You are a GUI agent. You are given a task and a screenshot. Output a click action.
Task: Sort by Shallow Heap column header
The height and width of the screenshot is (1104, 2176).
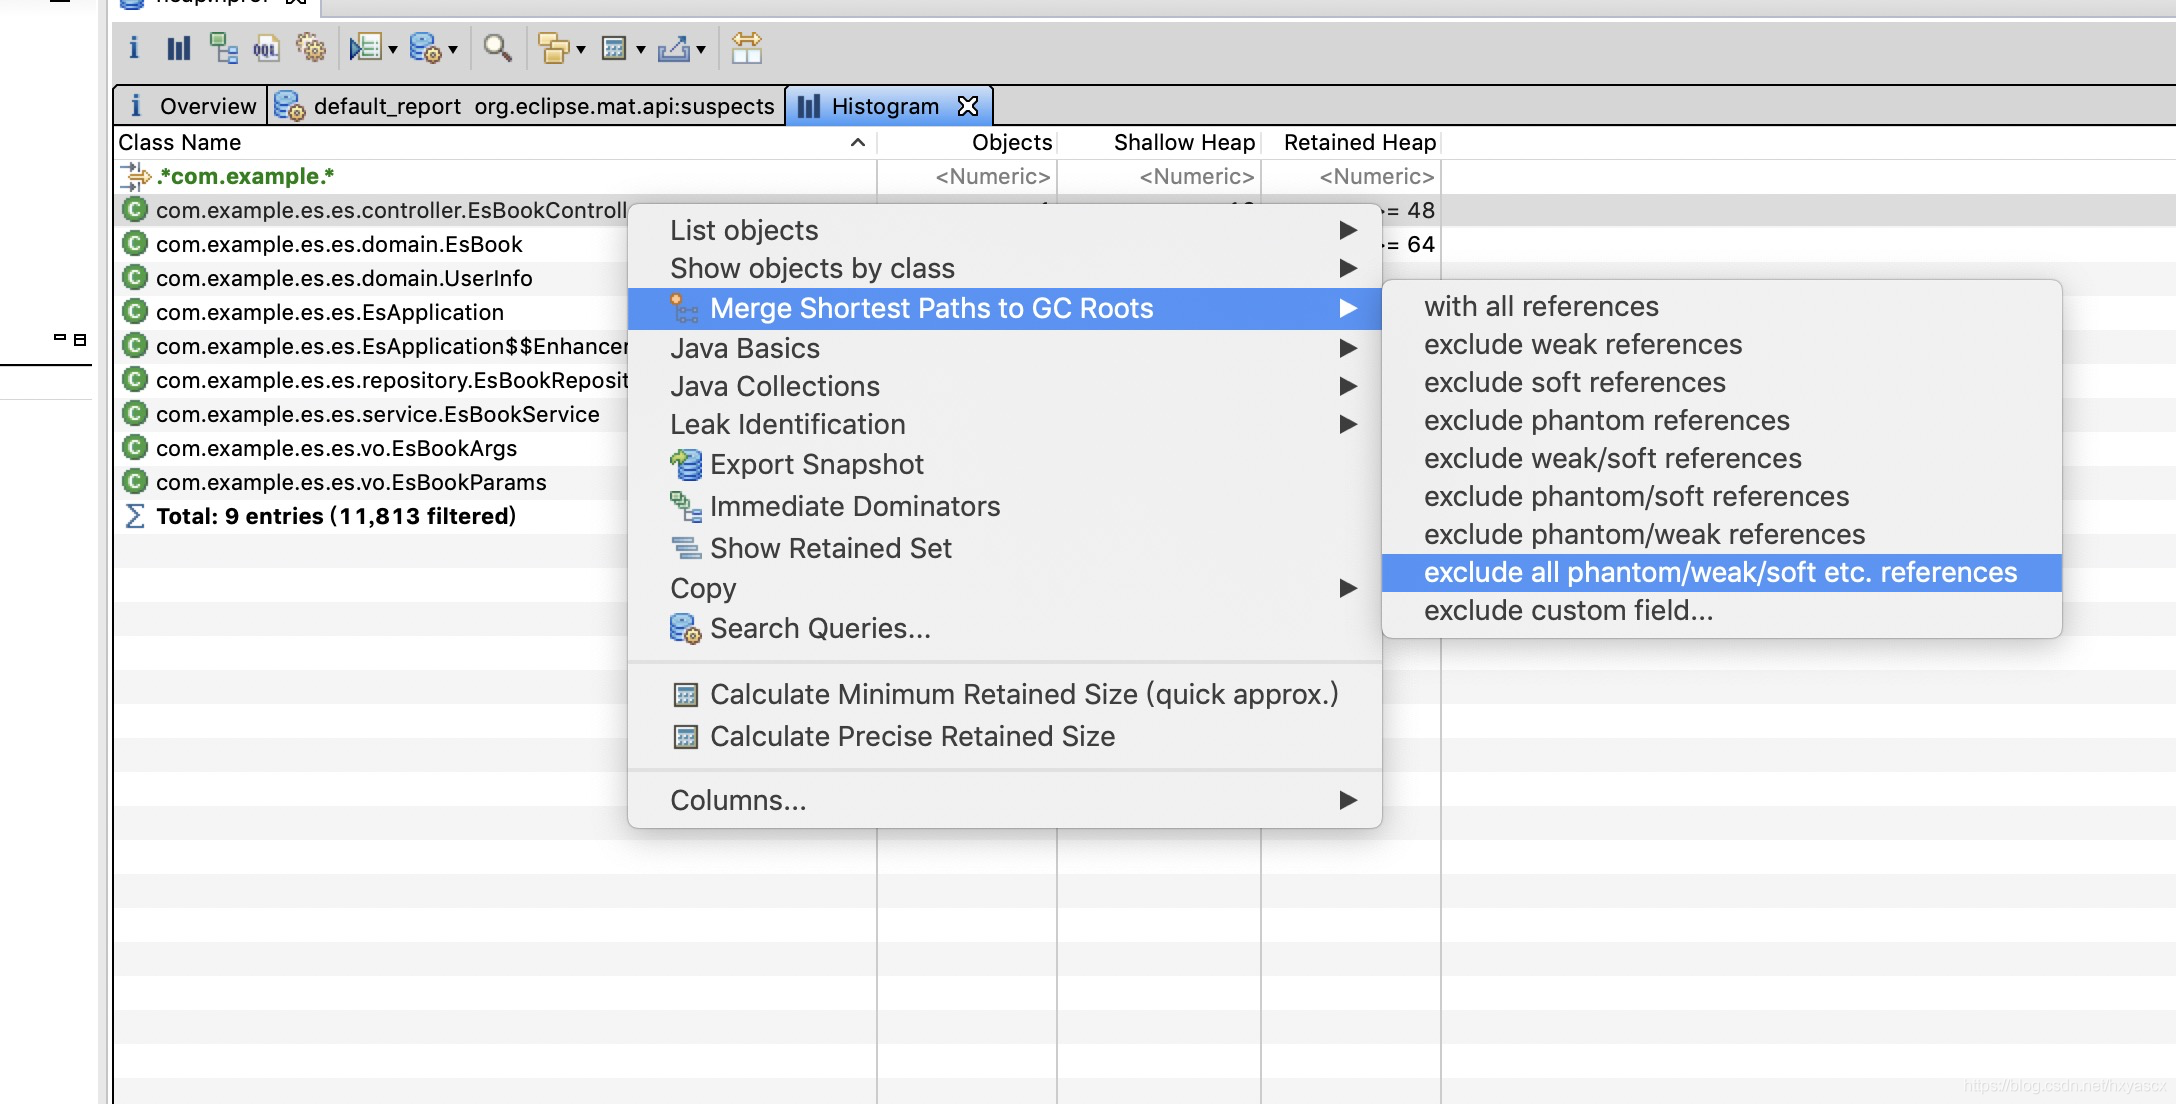tap(1159, 142)
